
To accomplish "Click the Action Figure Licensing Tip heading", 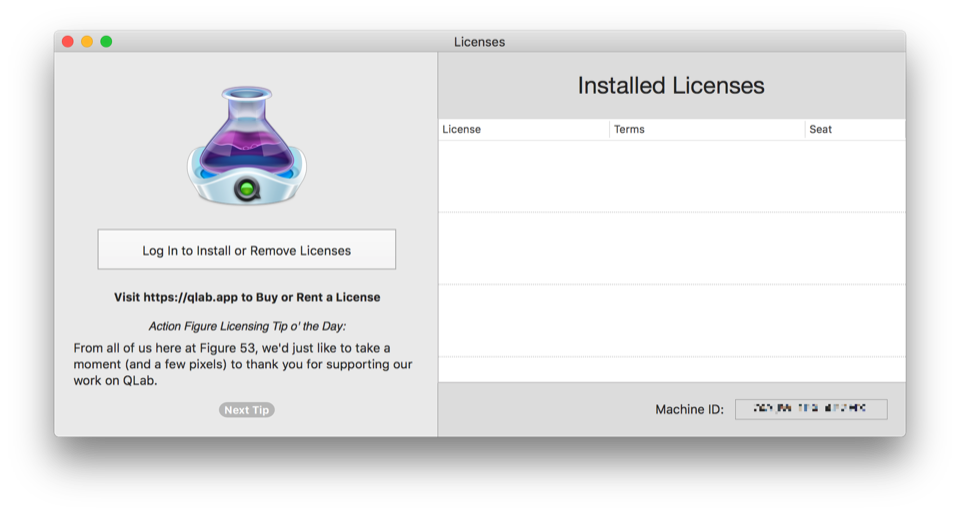I will tap(246, 326).
